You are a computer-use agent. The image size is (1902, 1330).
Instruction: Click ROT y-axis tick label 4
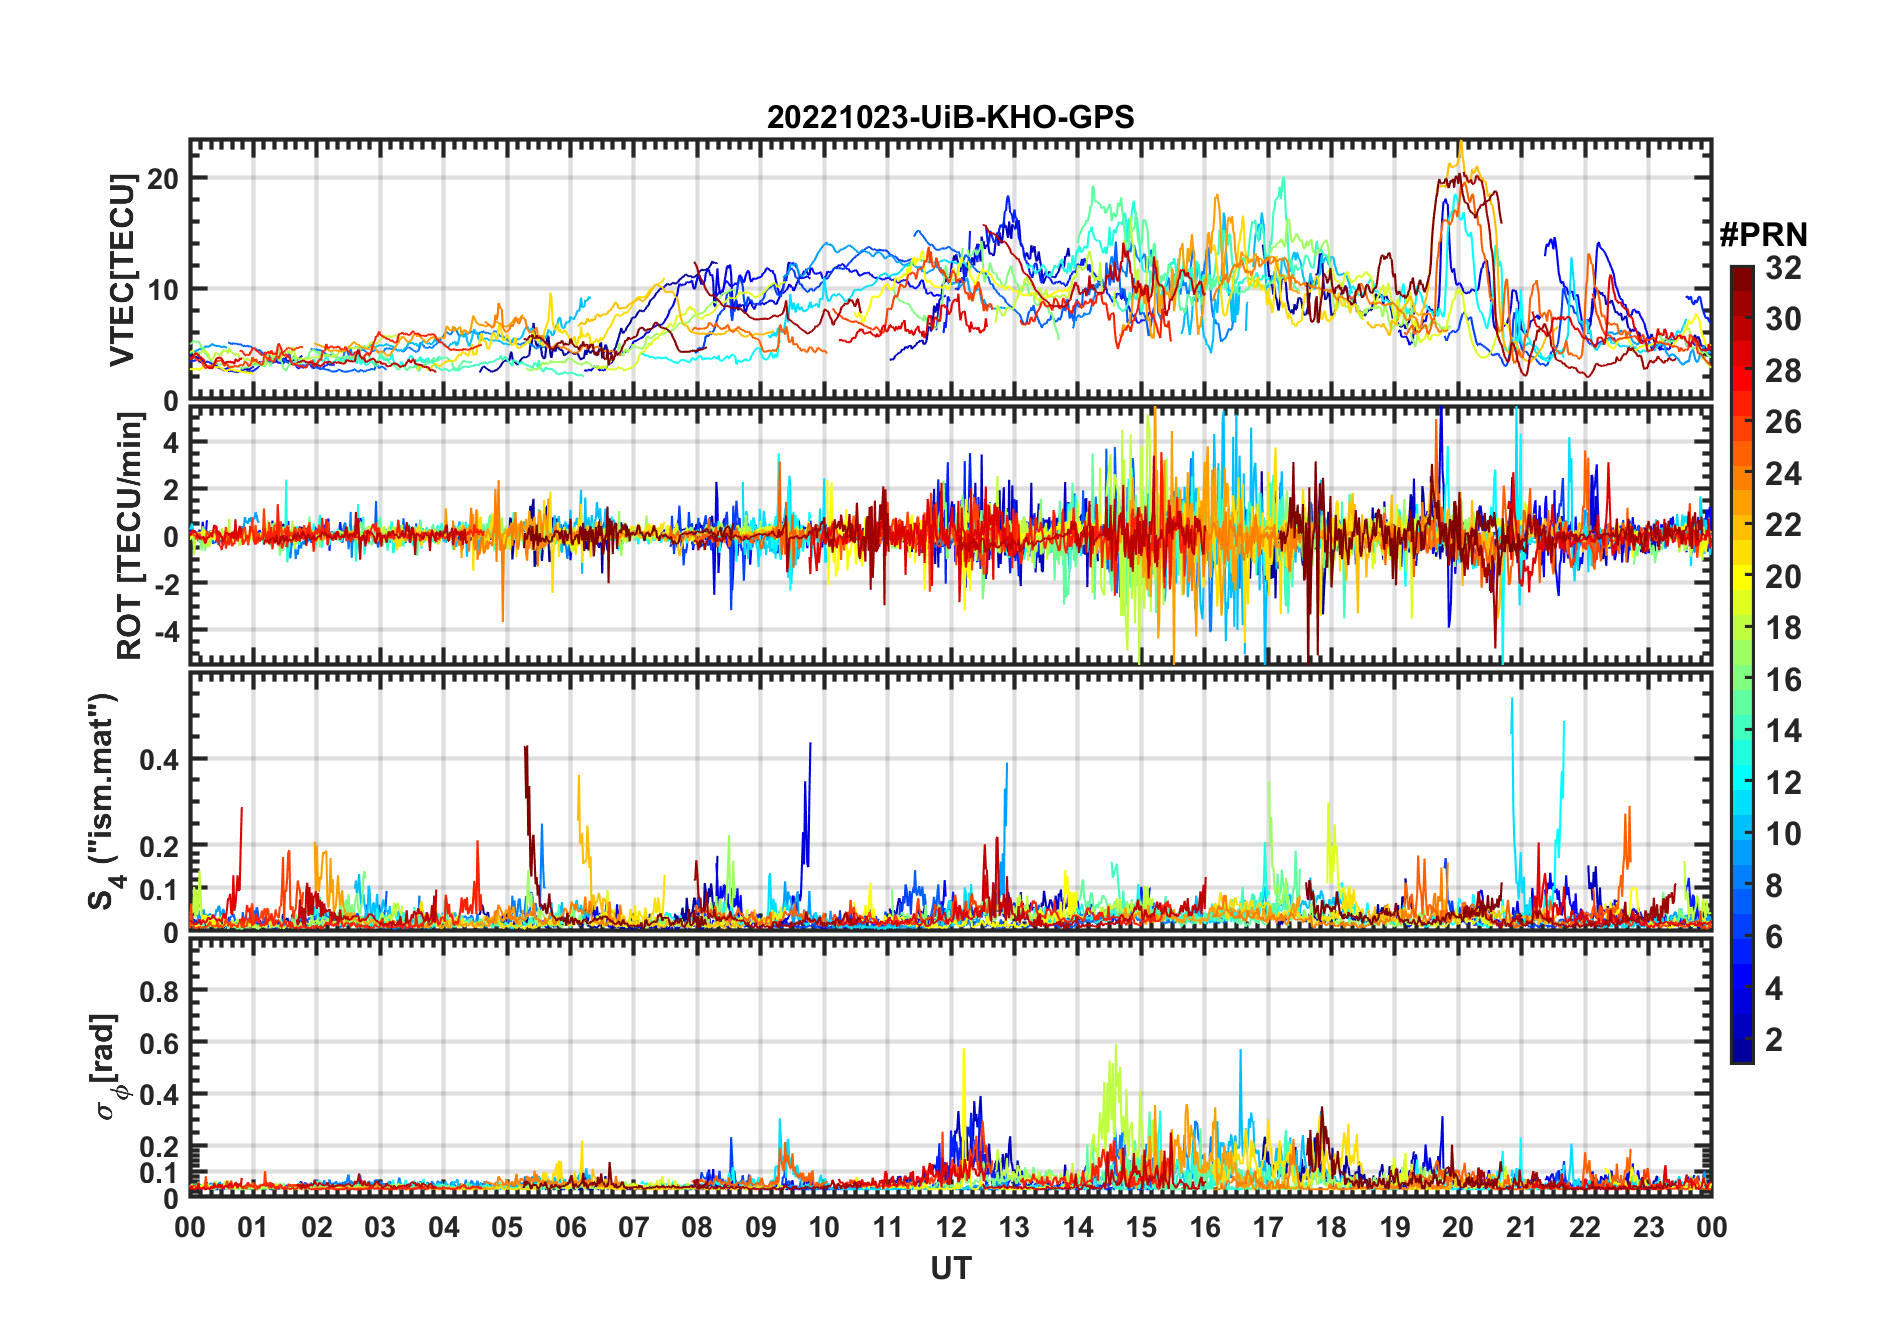click(x=171, y=442)
